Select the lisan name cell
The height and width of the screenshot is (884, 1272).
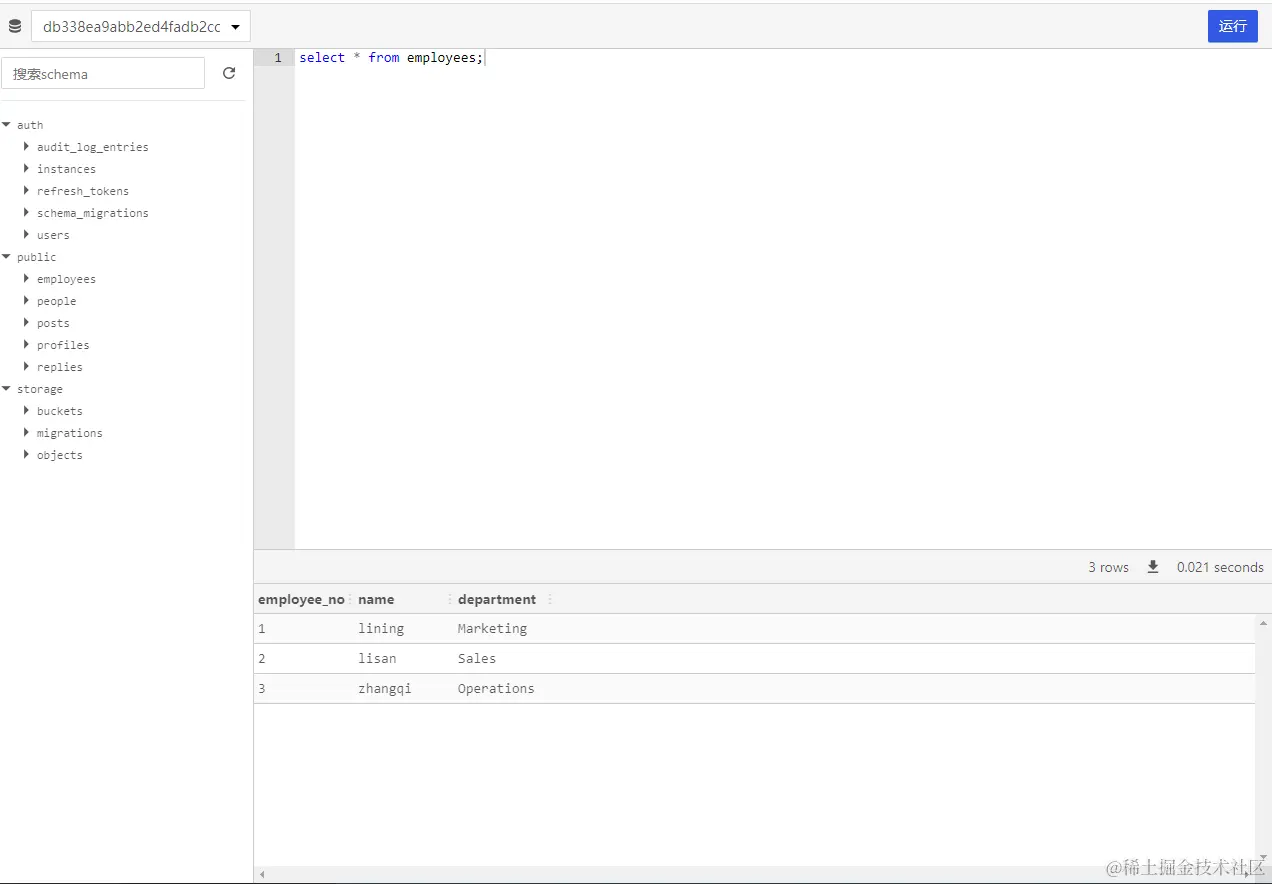click(377, 658)
